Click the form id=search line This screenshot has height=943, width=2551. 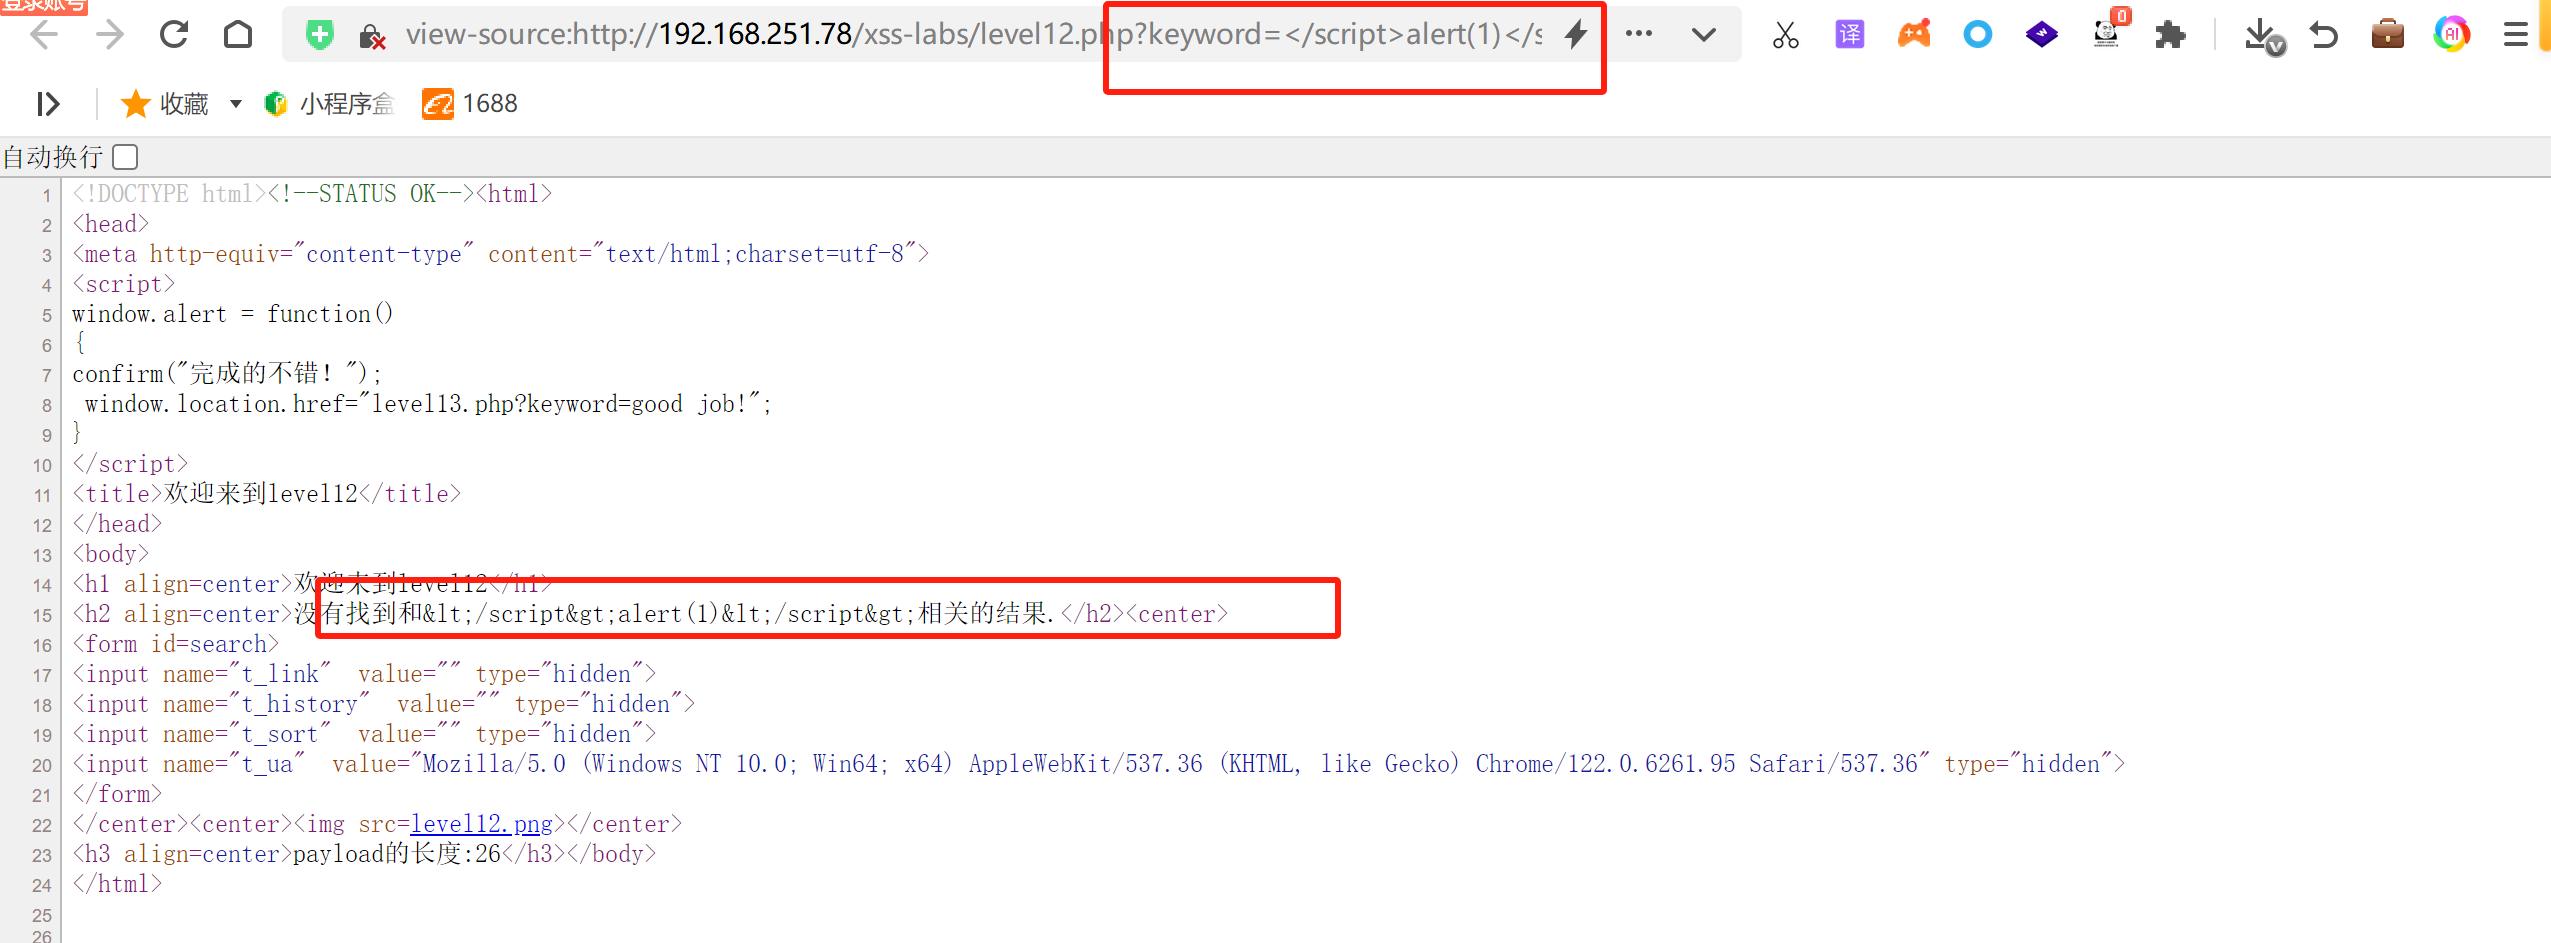pyautogui.click(x=176, y=644)
